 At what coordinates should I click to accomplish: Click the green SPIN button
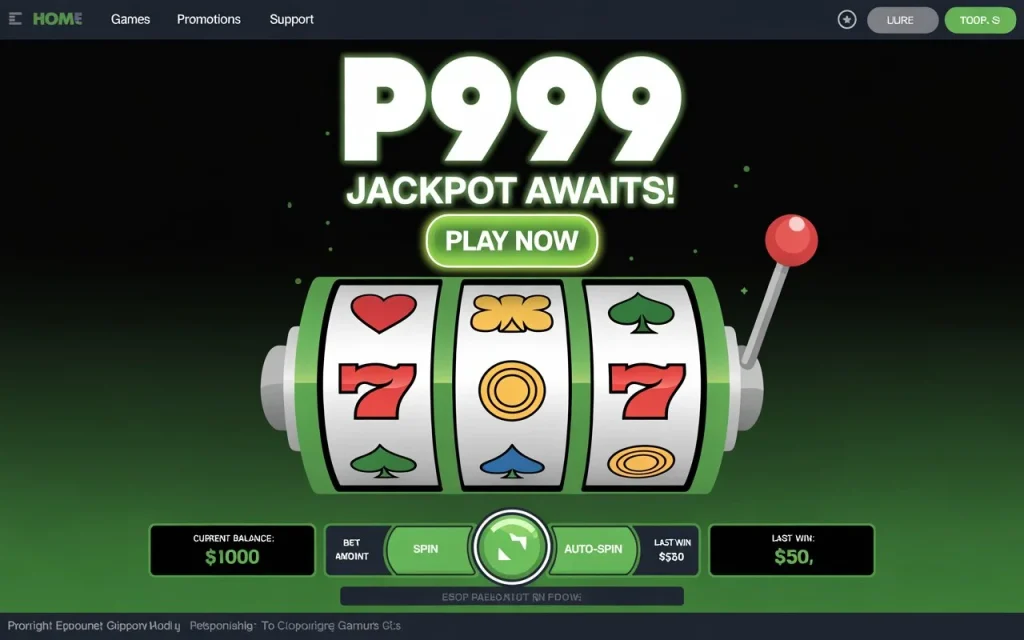[426, 549]
